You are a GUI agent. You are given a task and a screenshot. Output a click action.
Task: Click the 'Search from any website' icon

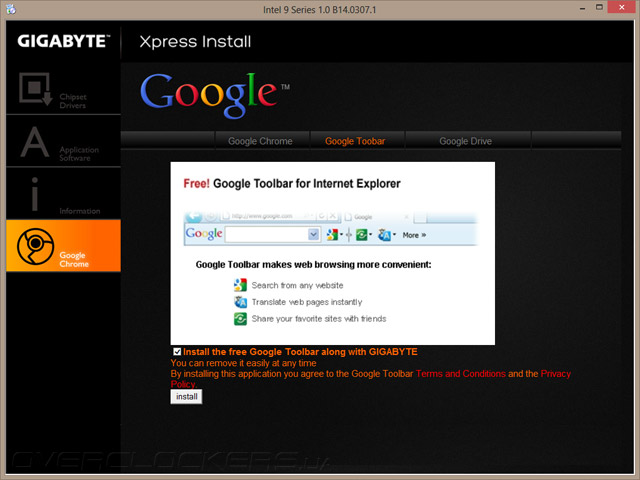point(240,285)
